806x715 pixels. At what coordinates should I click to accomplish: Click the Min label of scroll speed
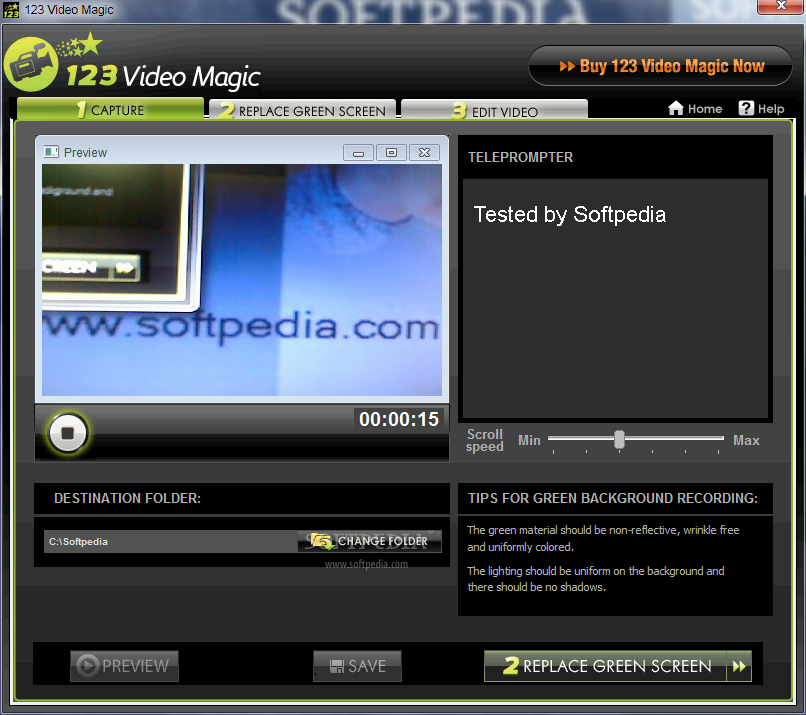point(529,441)
